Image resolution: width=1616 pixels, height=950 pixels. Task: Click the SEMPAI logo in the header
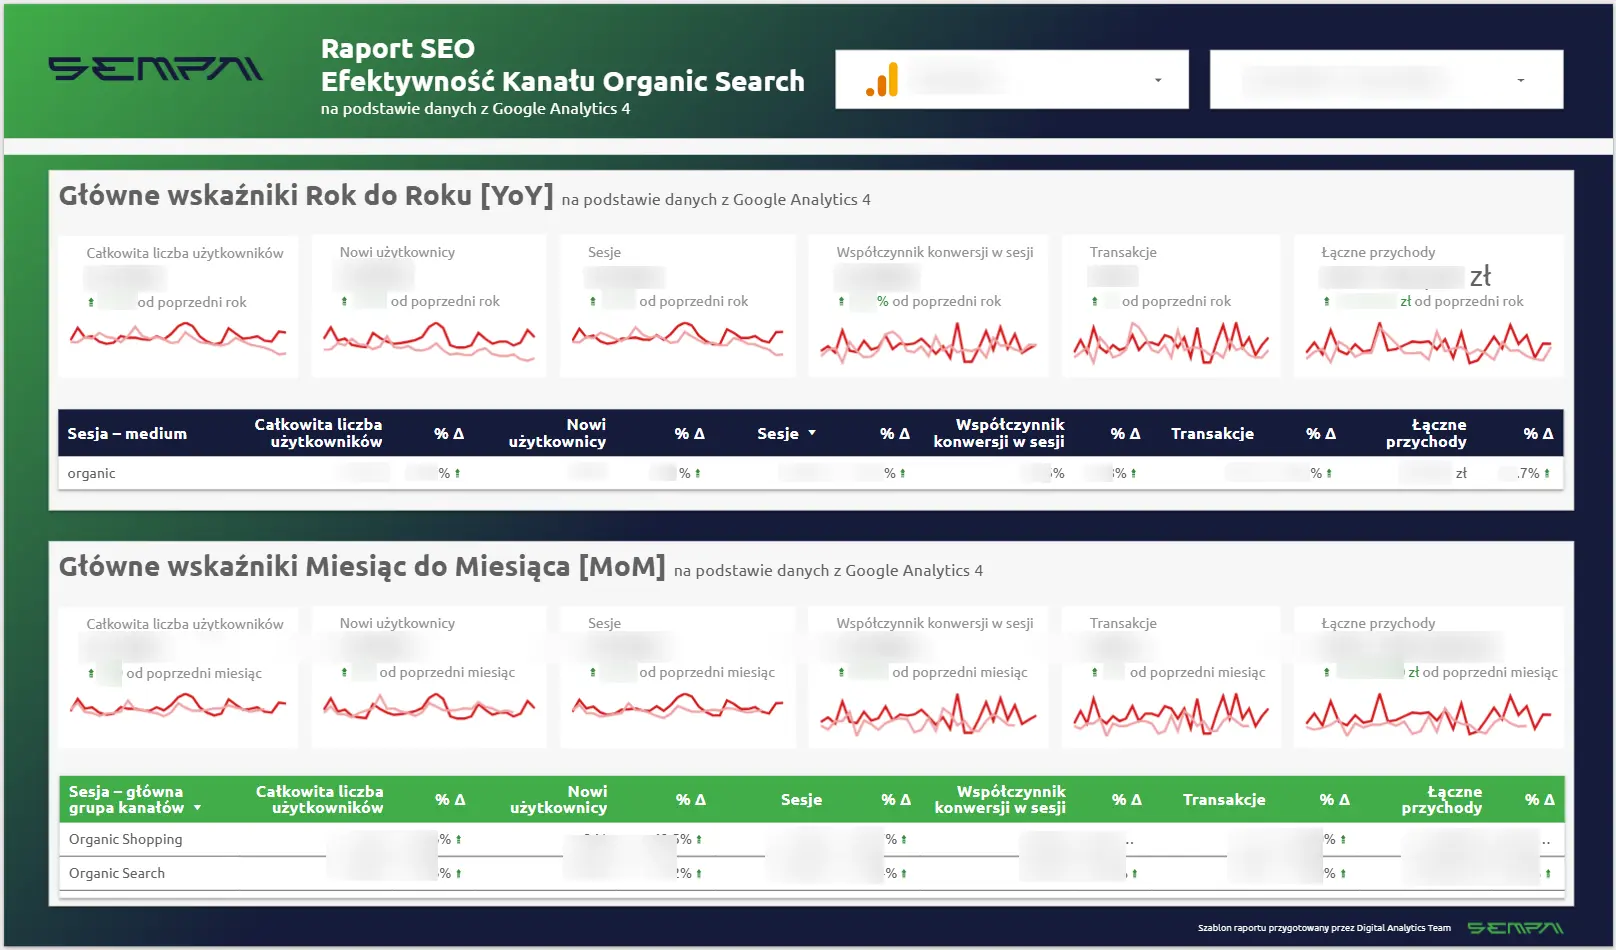(x=155, y=68)
